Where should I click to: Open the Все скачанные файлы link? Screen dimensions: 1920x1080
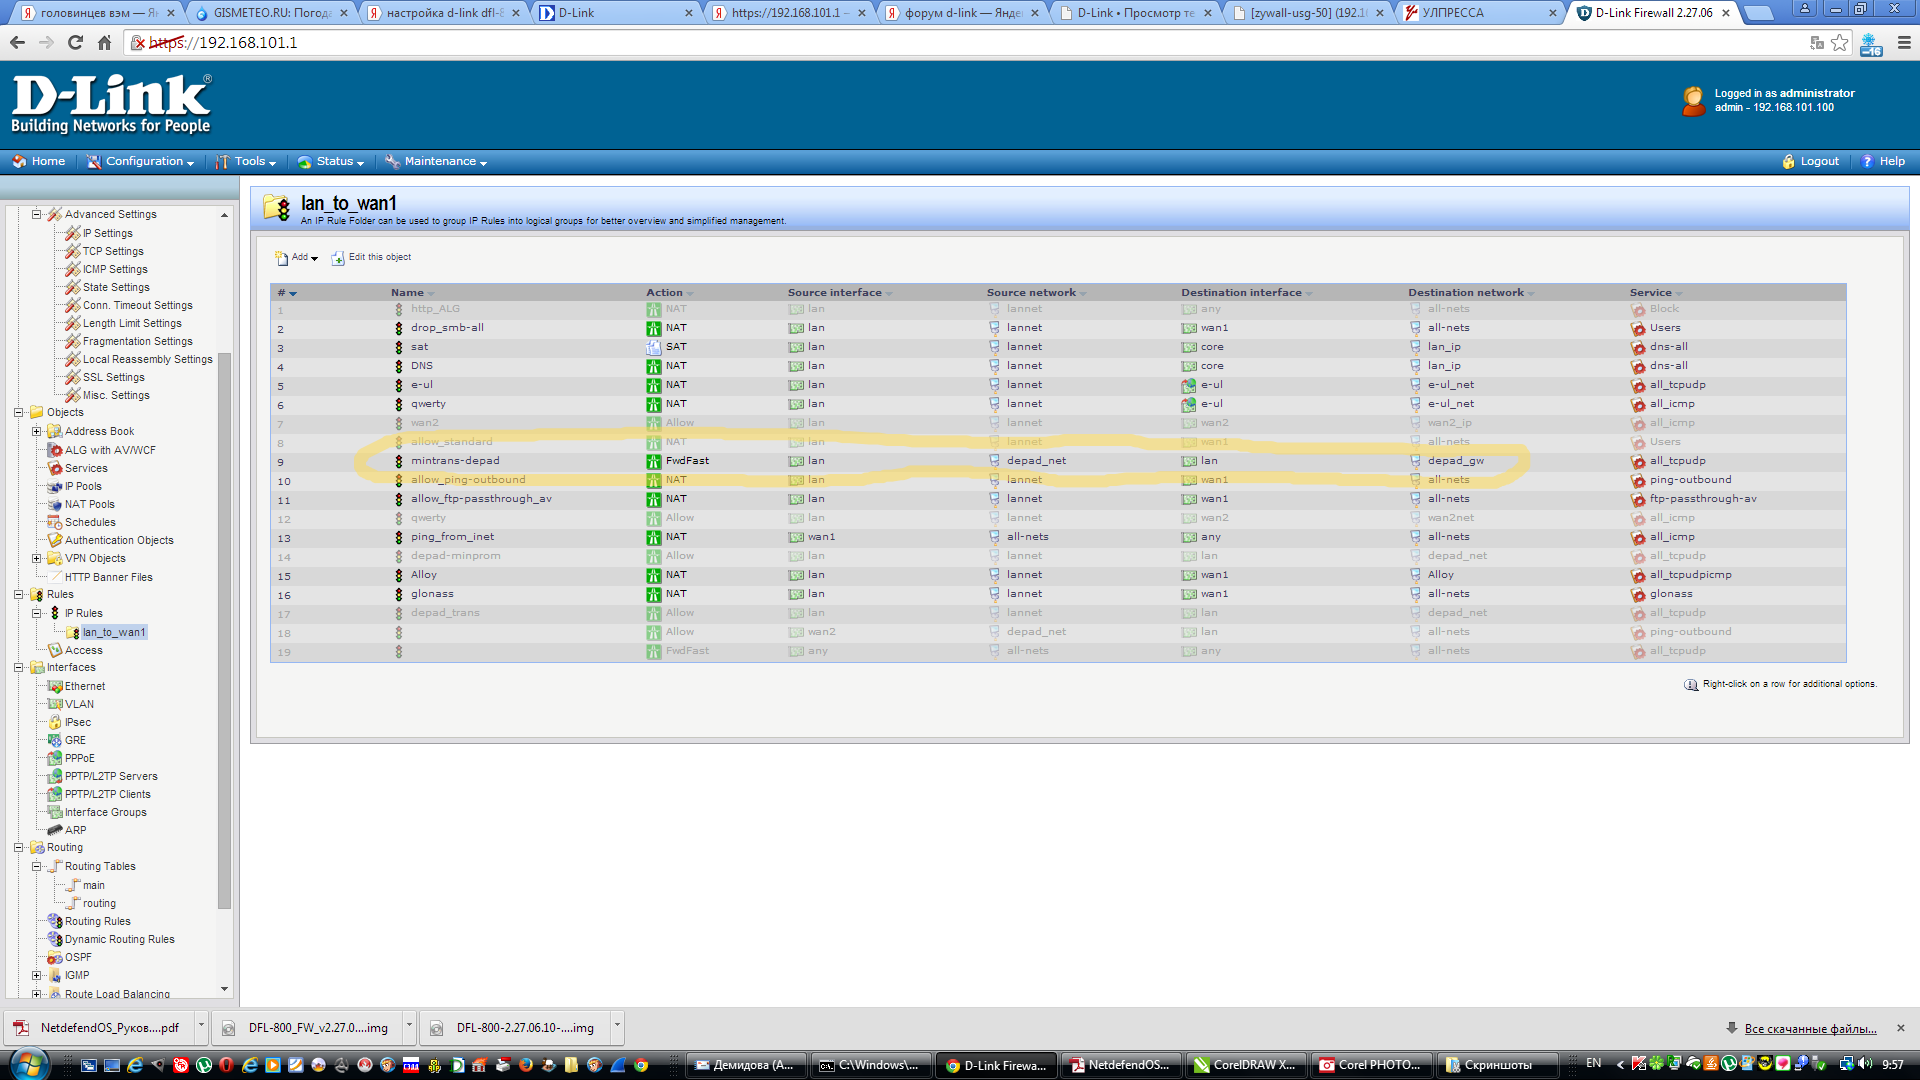(x=1809, y=1028)
